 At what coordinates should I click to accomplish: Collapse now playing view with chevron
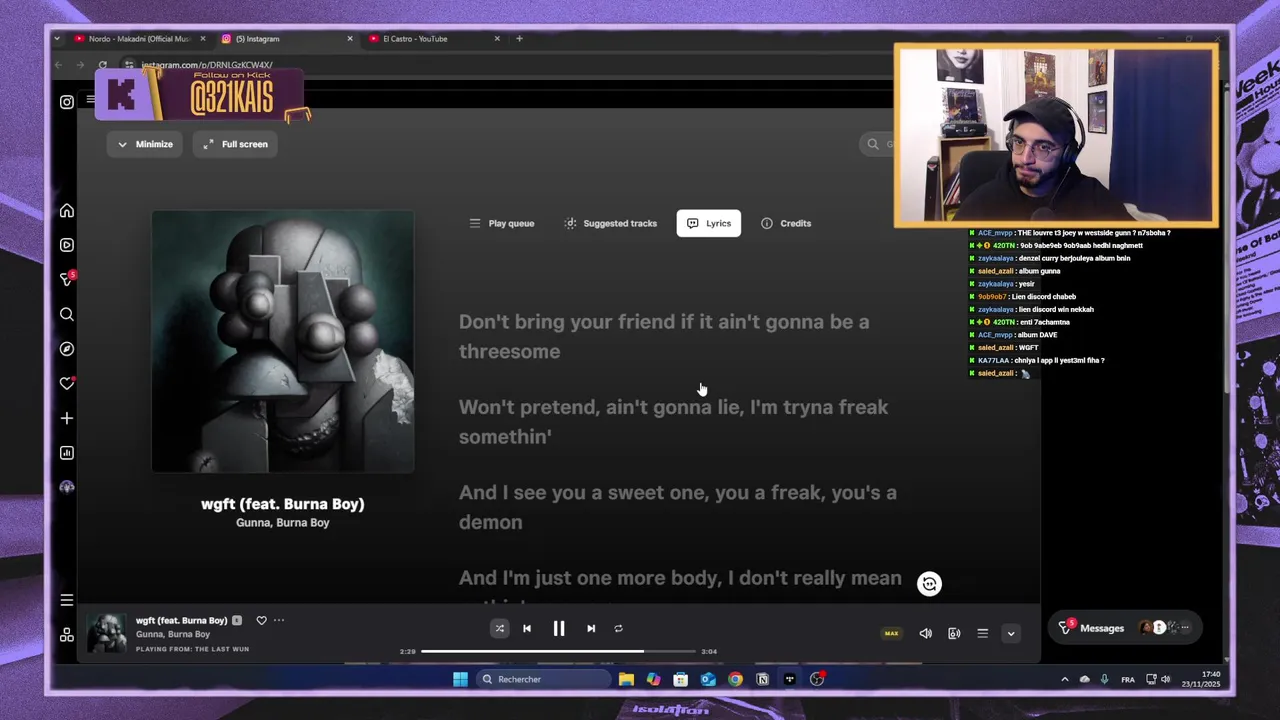pyautogui.click(x=1011, y=633)
